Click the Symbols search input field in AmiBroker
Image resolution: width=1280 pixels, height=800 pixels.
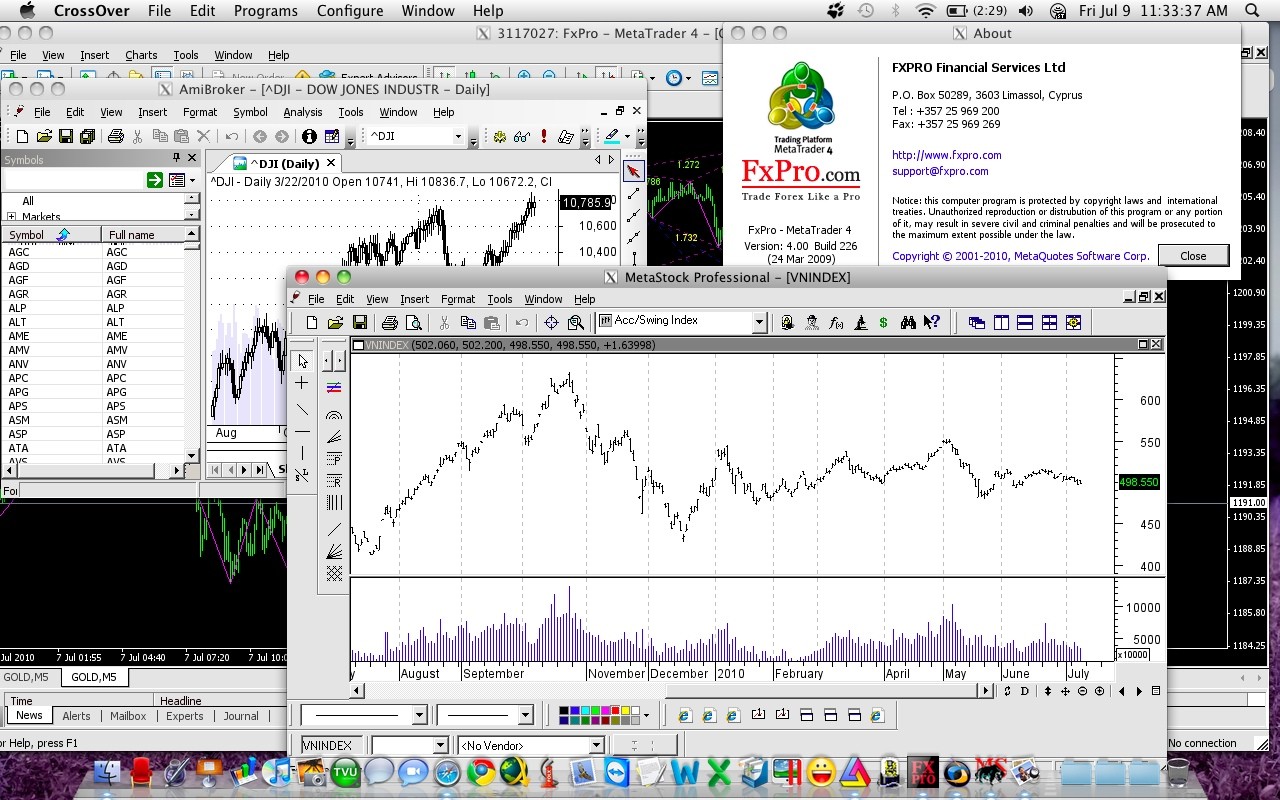(74, 180)
